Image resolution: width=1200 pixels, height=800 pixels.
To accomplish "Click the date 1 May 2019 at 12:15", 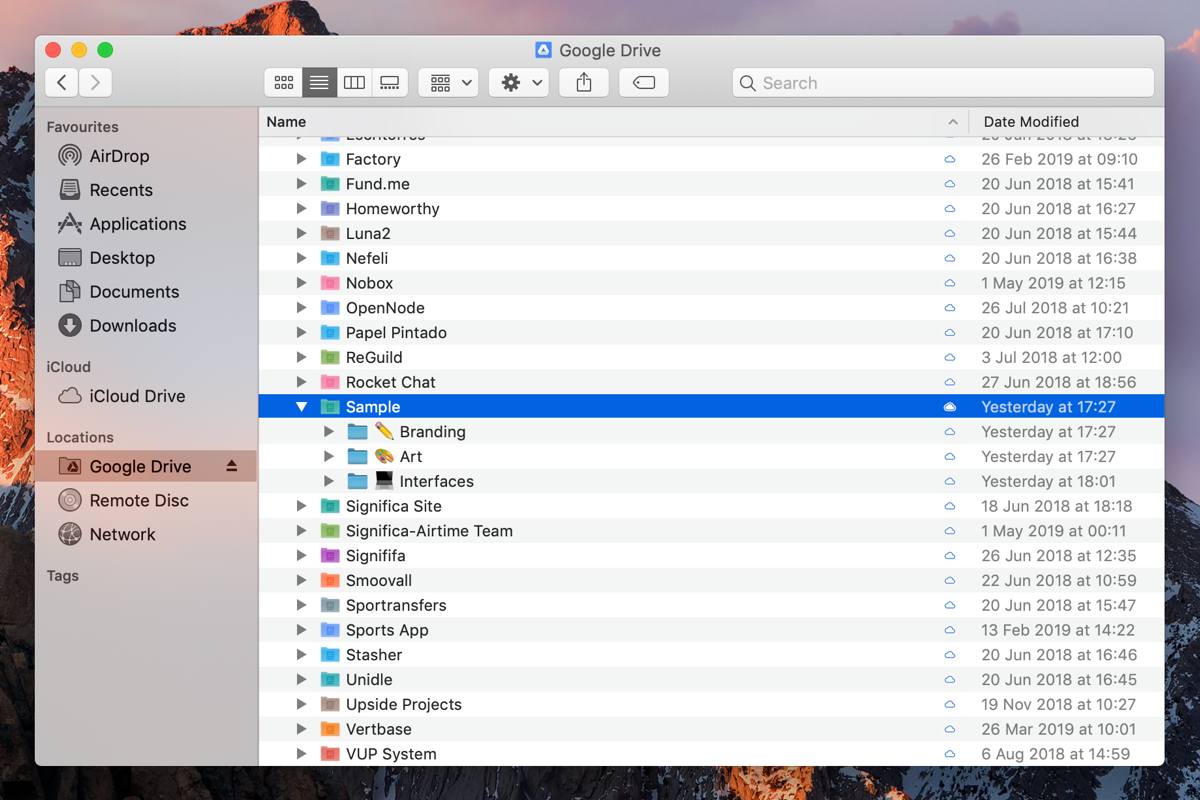I will 1053,283.
